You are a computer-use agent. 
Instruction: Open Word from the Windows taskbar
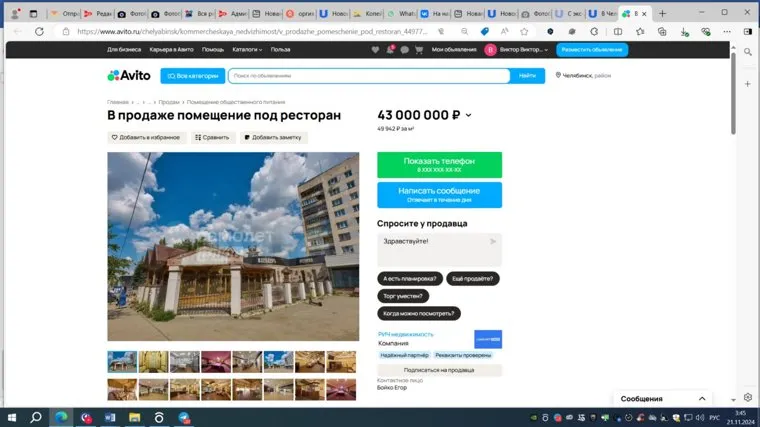click(110, 417)
